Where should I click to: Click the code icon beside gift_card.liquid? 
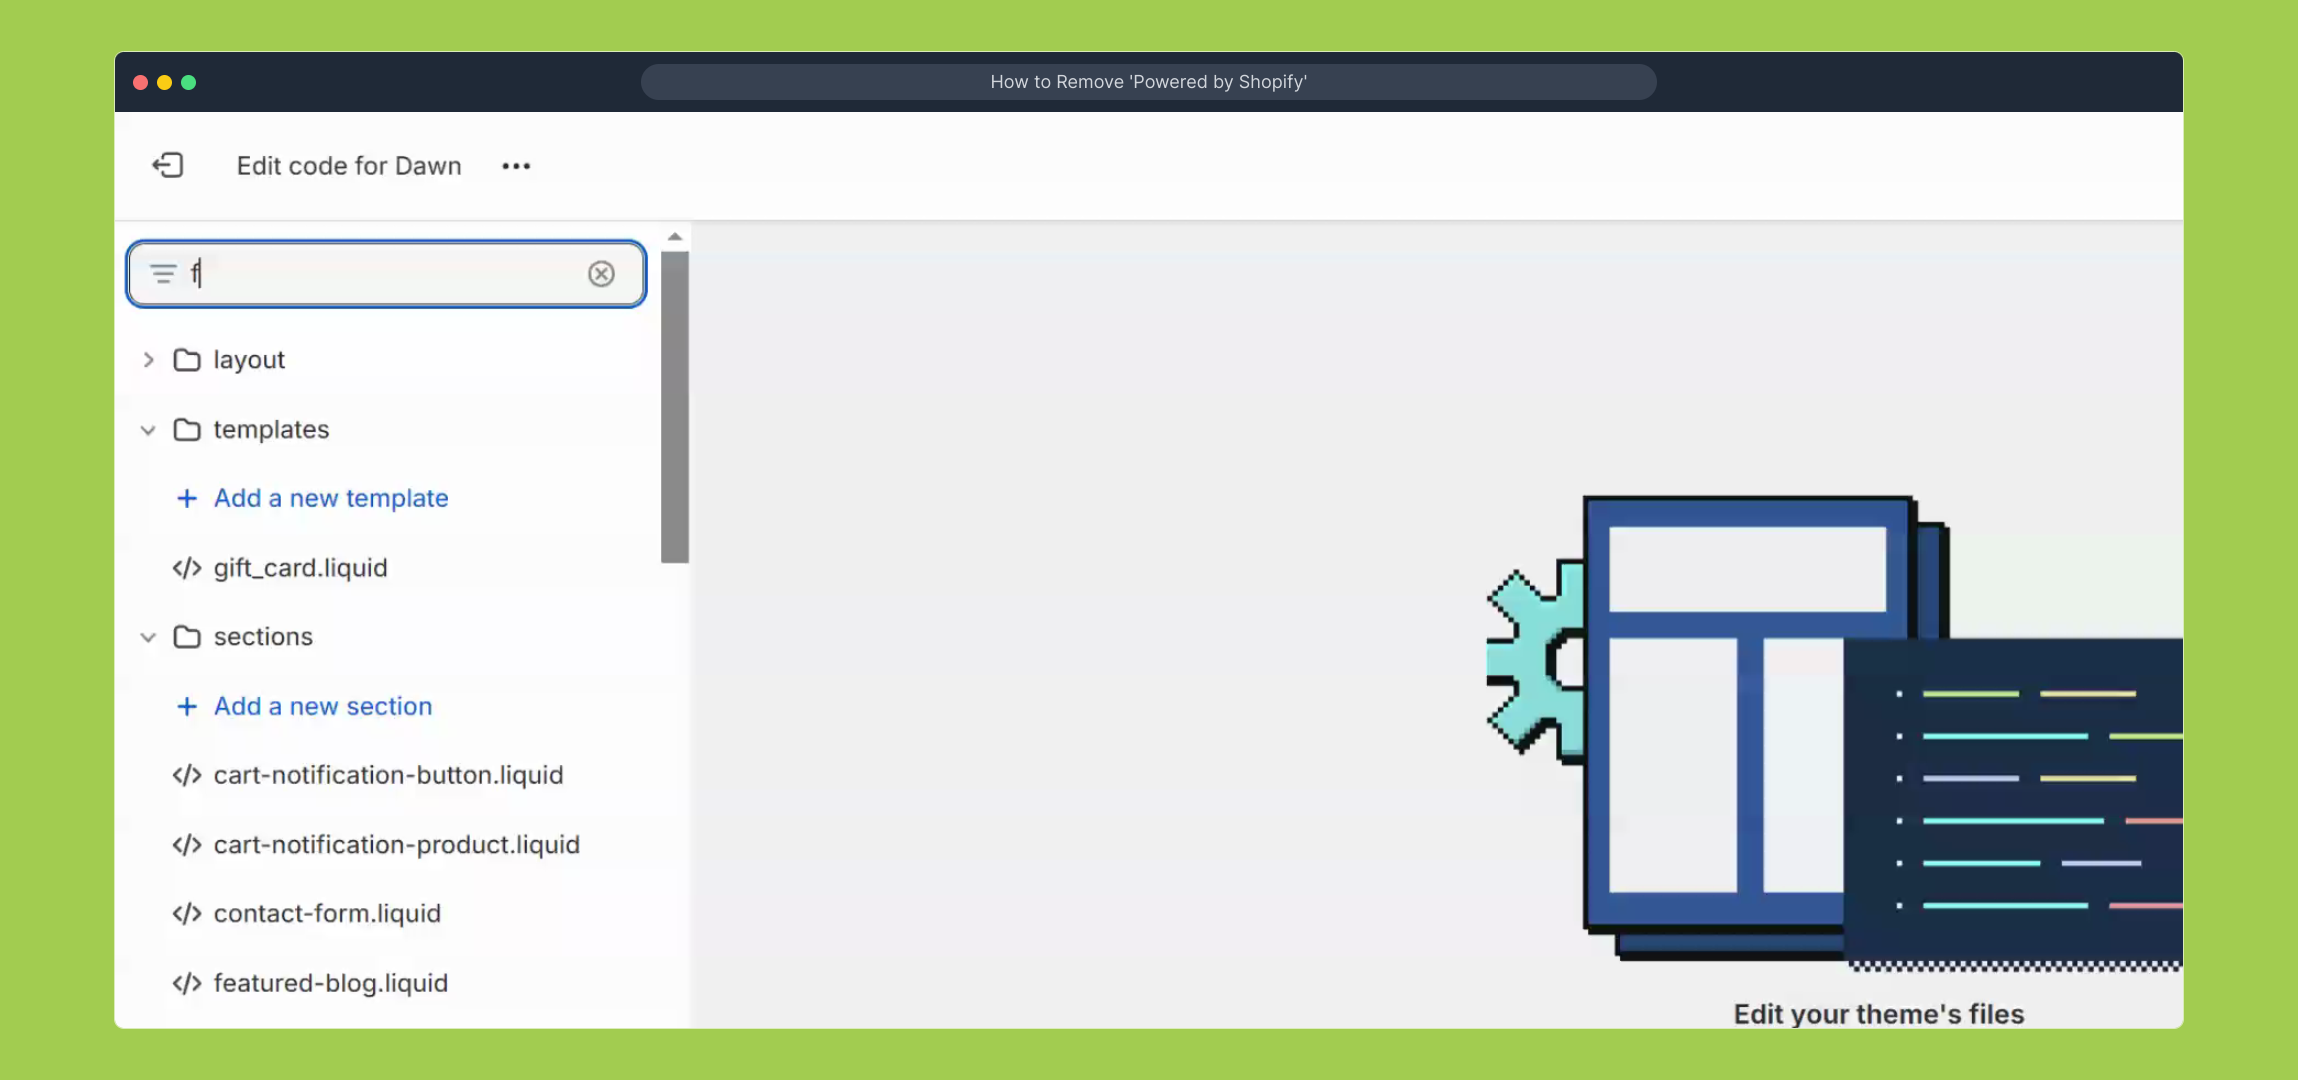pos(187,568)
